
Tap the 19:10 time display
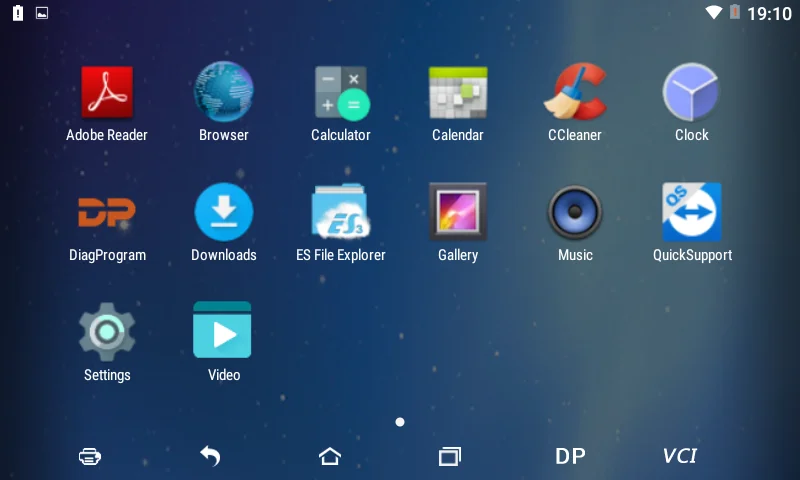(769, 13)
